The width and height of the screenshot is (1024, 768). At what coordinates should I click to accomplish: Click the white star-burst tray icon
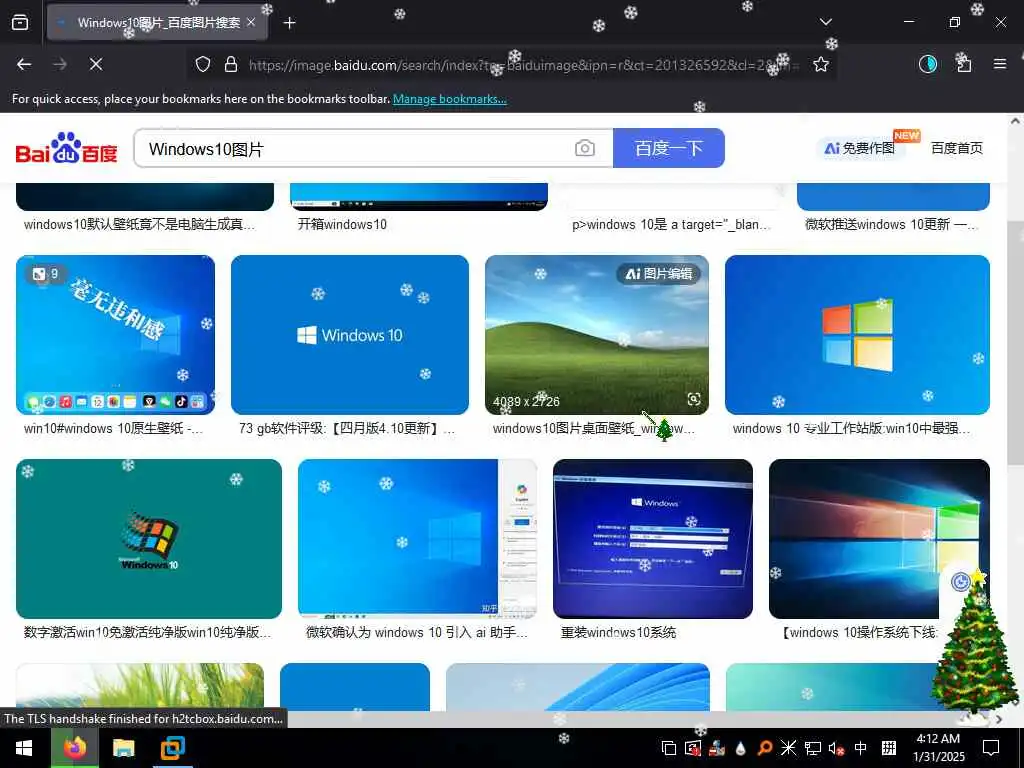pos(788,748)
